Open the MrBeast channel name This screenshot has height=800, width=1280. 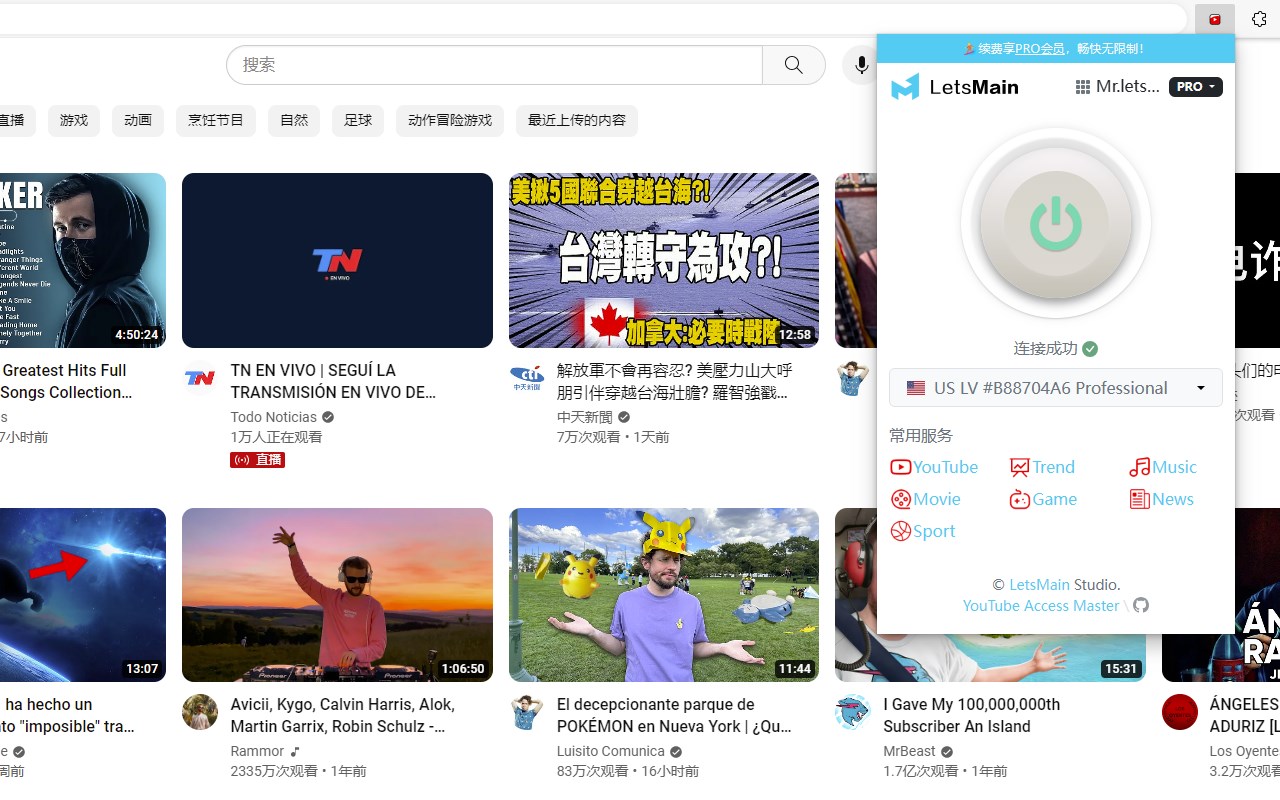point(910,751)
